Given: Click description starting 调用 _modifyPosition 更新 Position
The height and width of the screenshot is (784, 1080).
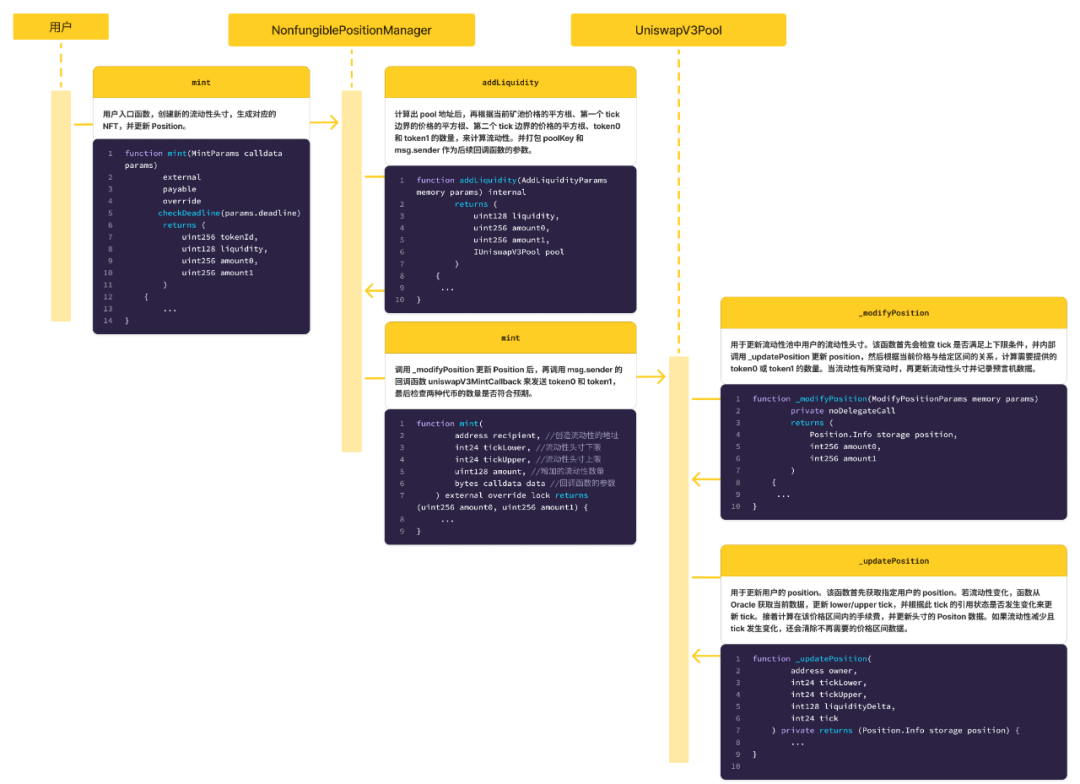Looking at the screenshot, I should click(508, 382).
